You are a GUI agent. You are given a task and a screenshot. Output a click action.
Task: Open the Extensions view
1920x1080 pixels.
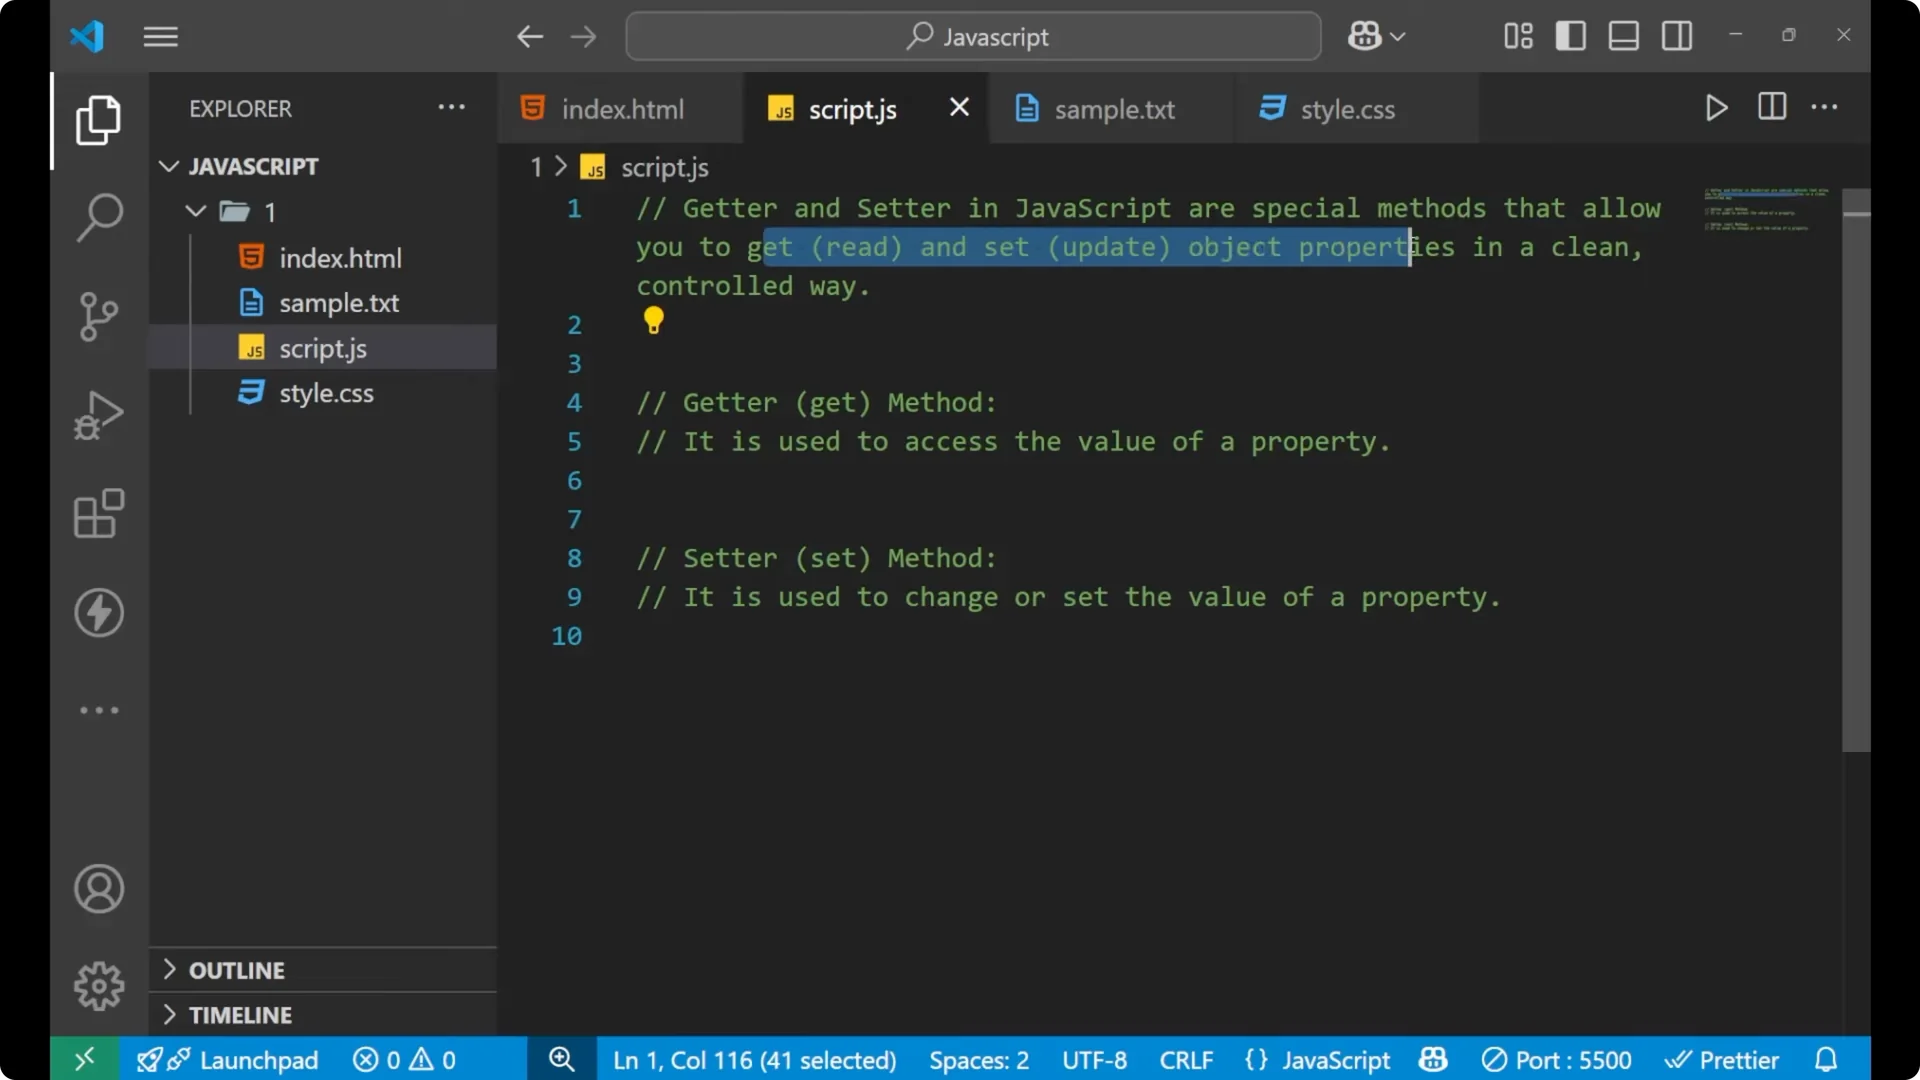(x=98, y=513)
